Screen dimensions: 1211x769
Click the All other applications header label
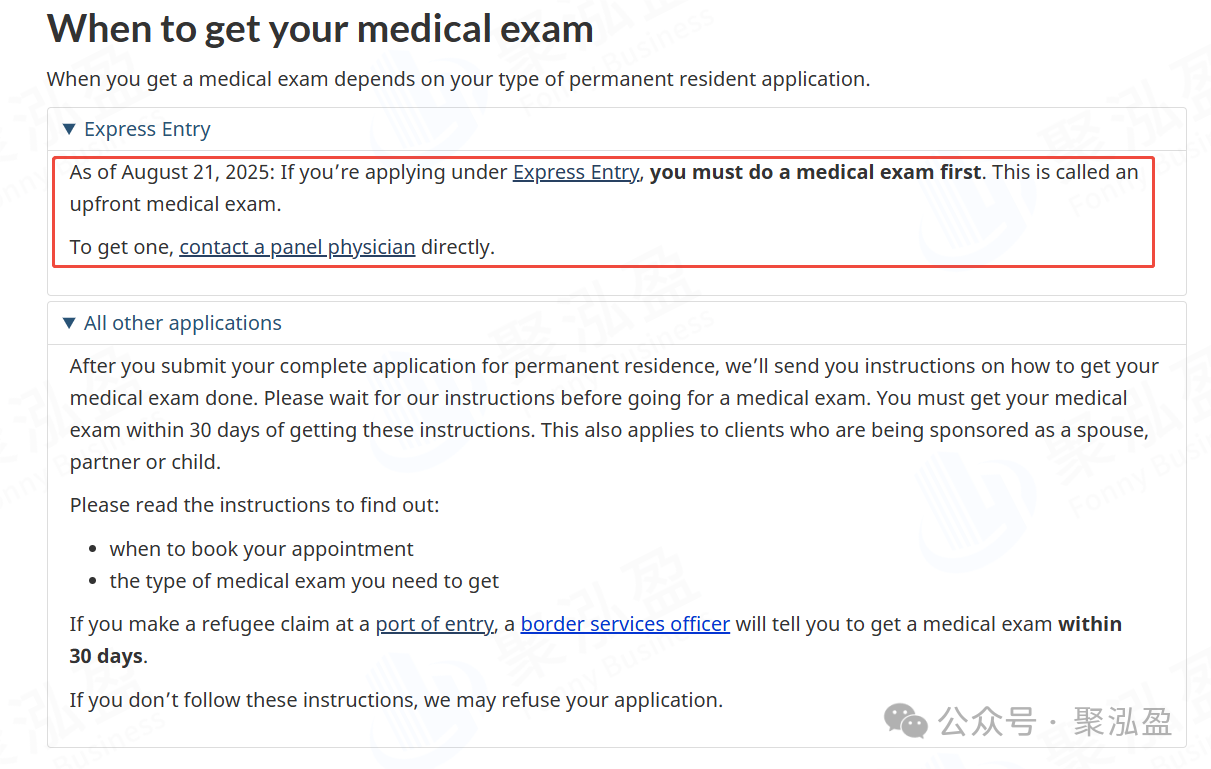click(183, 323)
